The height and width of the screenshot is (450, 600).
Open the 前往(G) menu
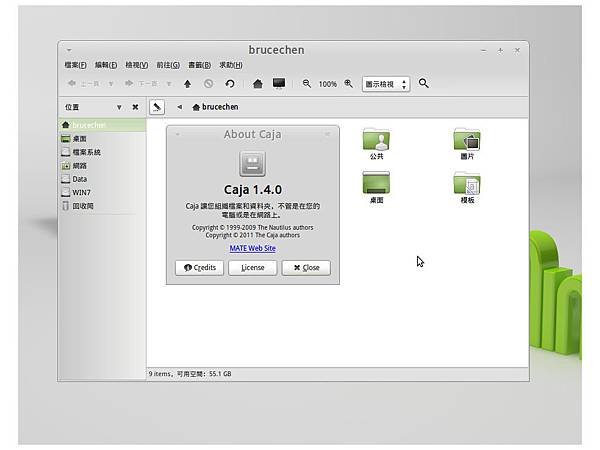[x=168, y=65]
